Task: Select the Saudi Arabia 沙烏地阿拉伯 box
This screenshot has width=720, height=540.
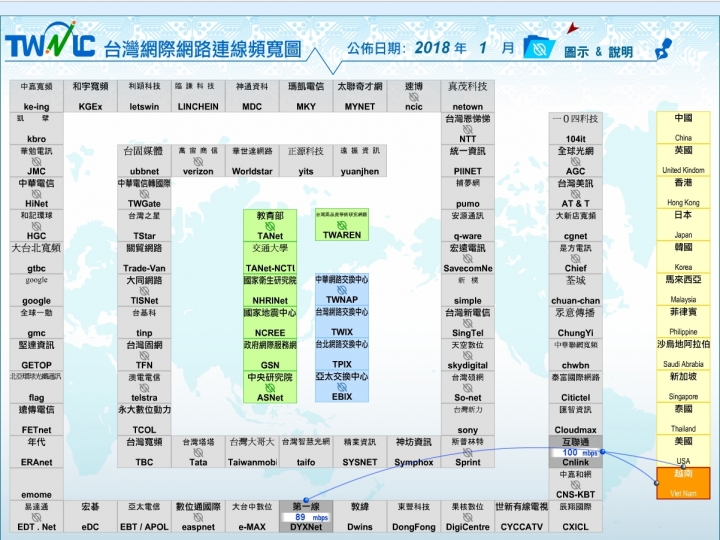Action: click(683, 354)
